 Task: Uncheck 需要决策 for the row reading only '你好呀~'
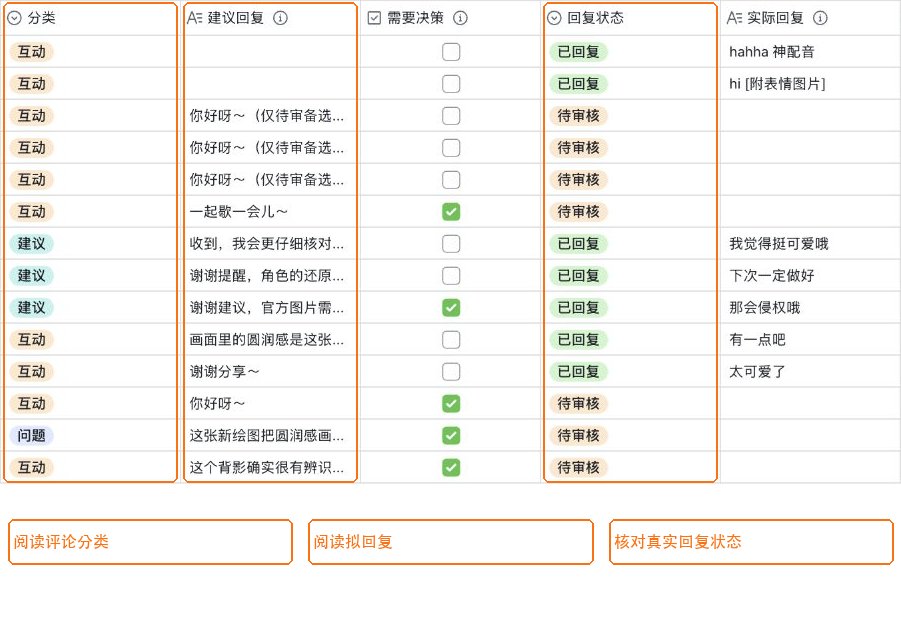click(x=451, y=404)
